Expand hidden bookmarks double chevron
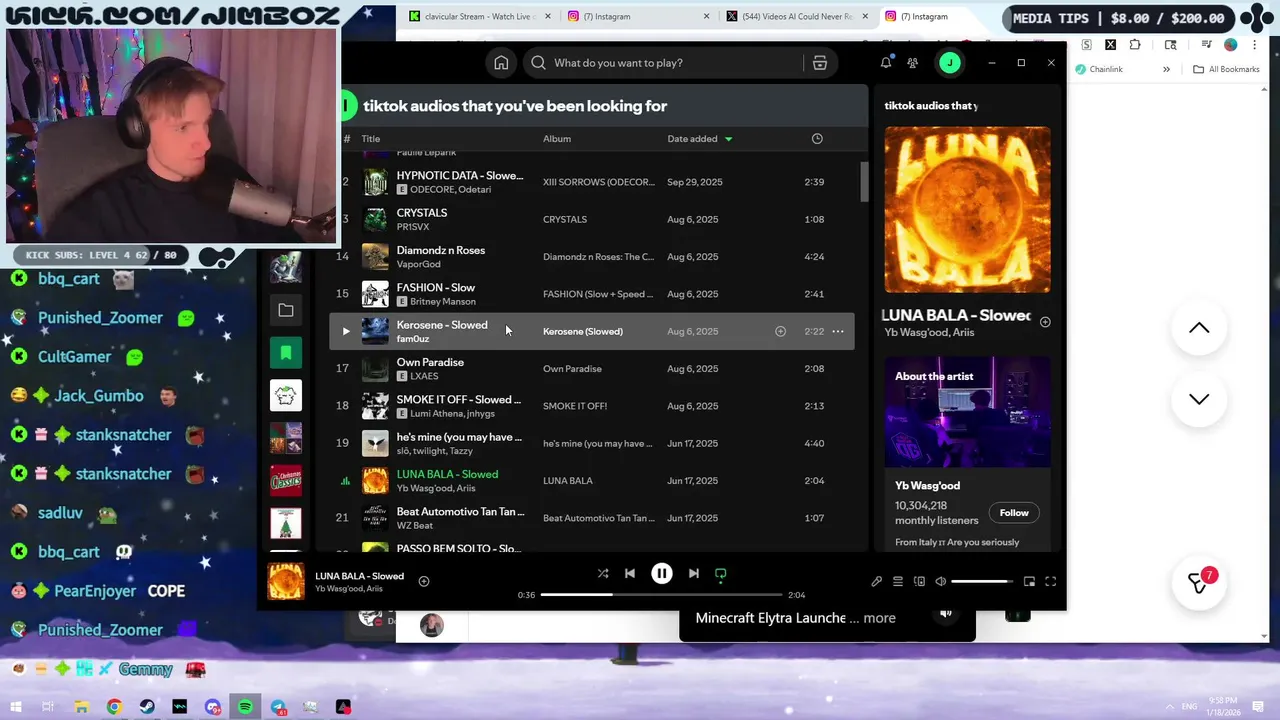 [x=1166, y=69]
